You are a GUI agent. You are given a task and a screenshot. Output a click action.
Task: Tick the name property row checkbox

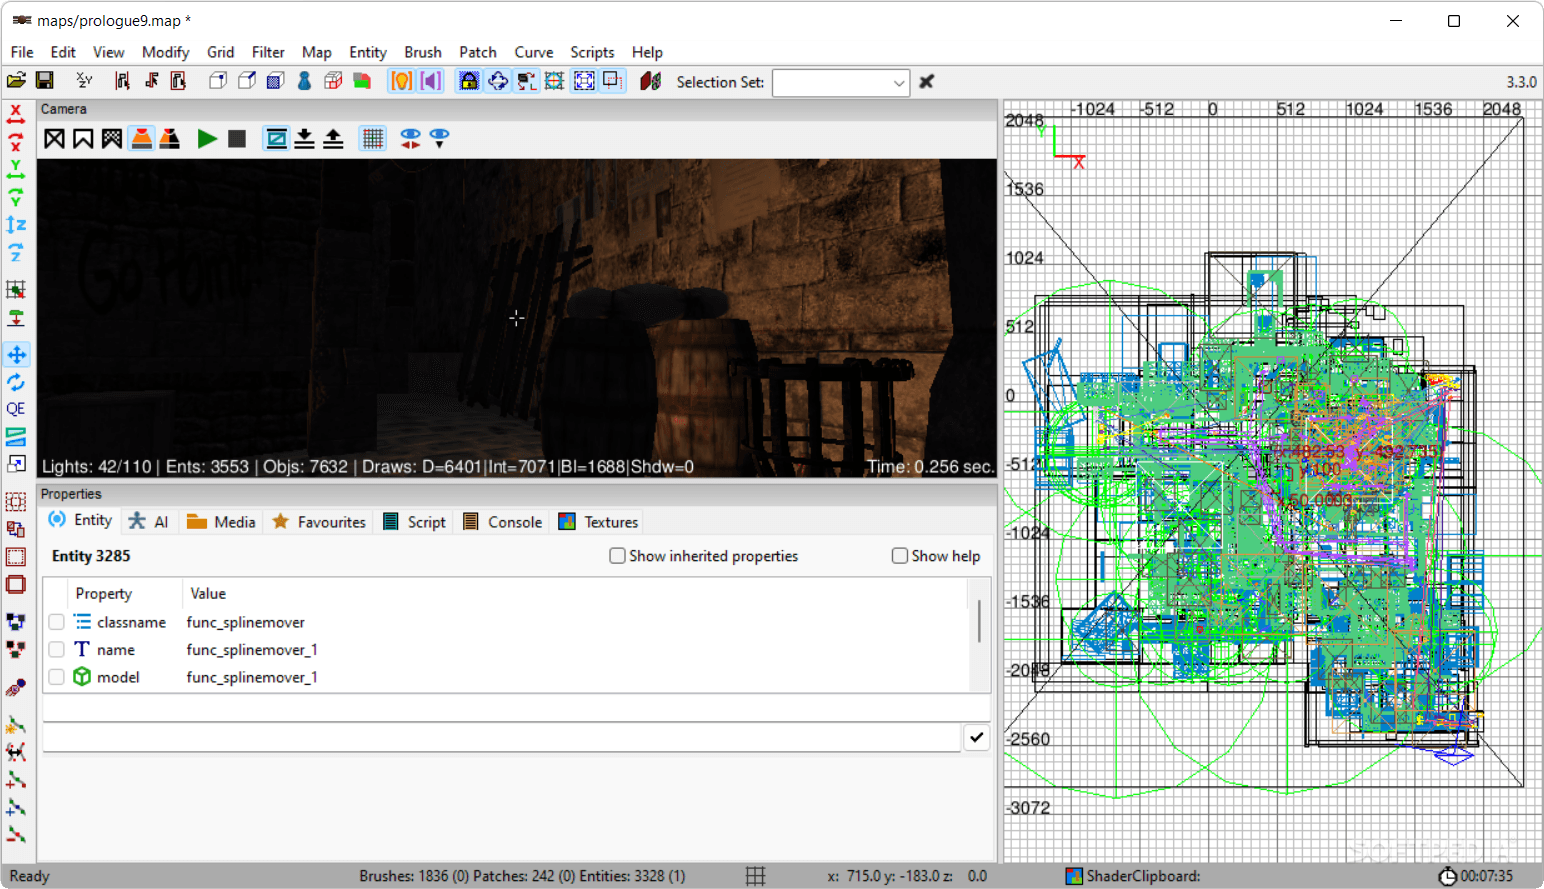57,649
